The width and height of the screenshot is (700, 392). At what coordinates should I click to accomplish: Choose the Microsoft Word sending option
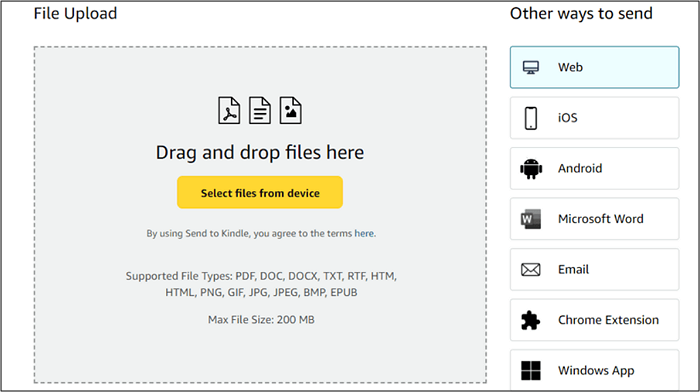pyautogui.click(x=595, y=219)
